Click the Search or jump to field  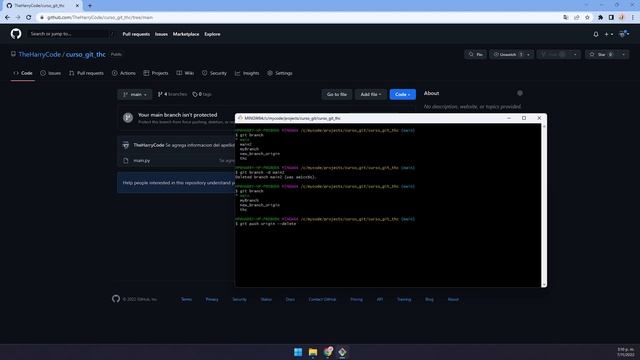tap(69, 34)
